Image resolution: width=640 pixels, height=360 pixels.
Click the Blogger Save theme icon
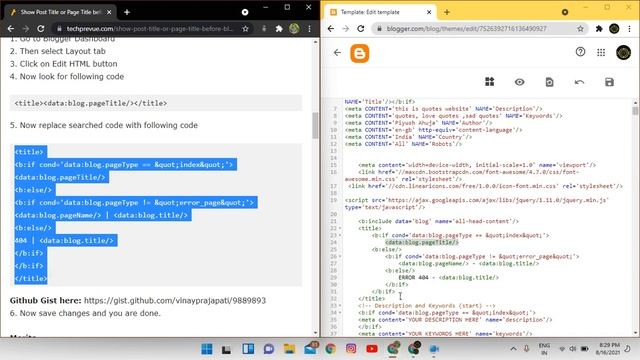tap(609, 82)
